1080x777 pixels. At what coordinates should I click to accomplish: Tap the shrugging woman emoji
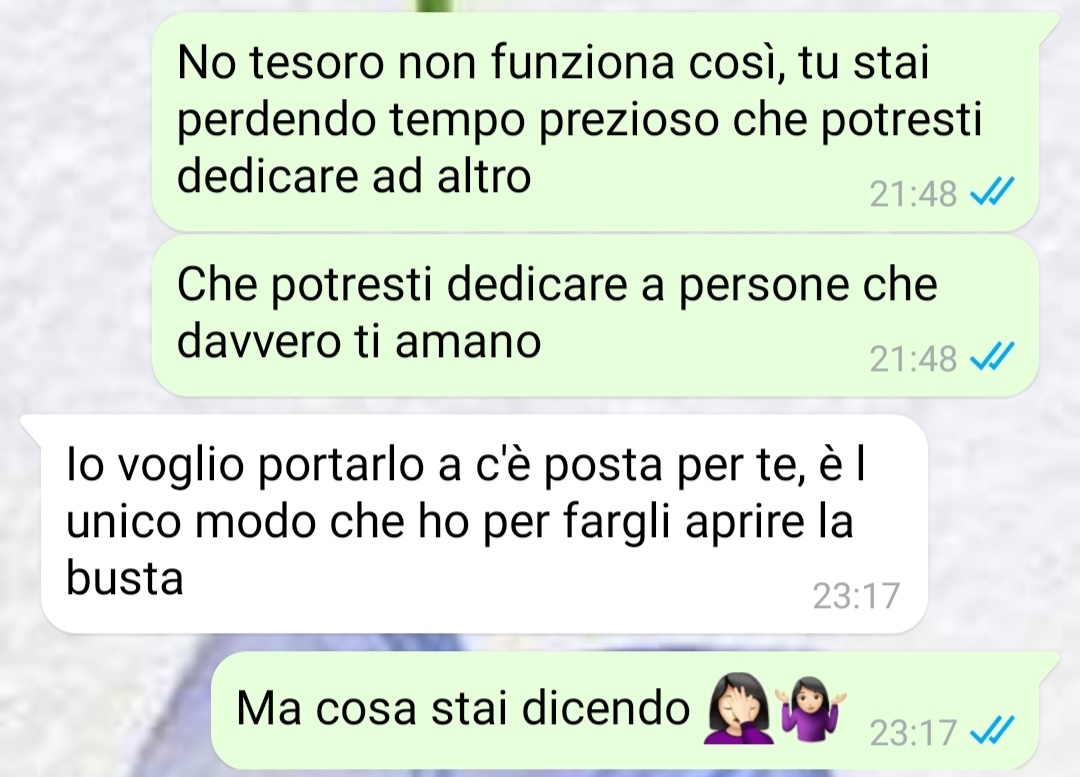[810, 709]
